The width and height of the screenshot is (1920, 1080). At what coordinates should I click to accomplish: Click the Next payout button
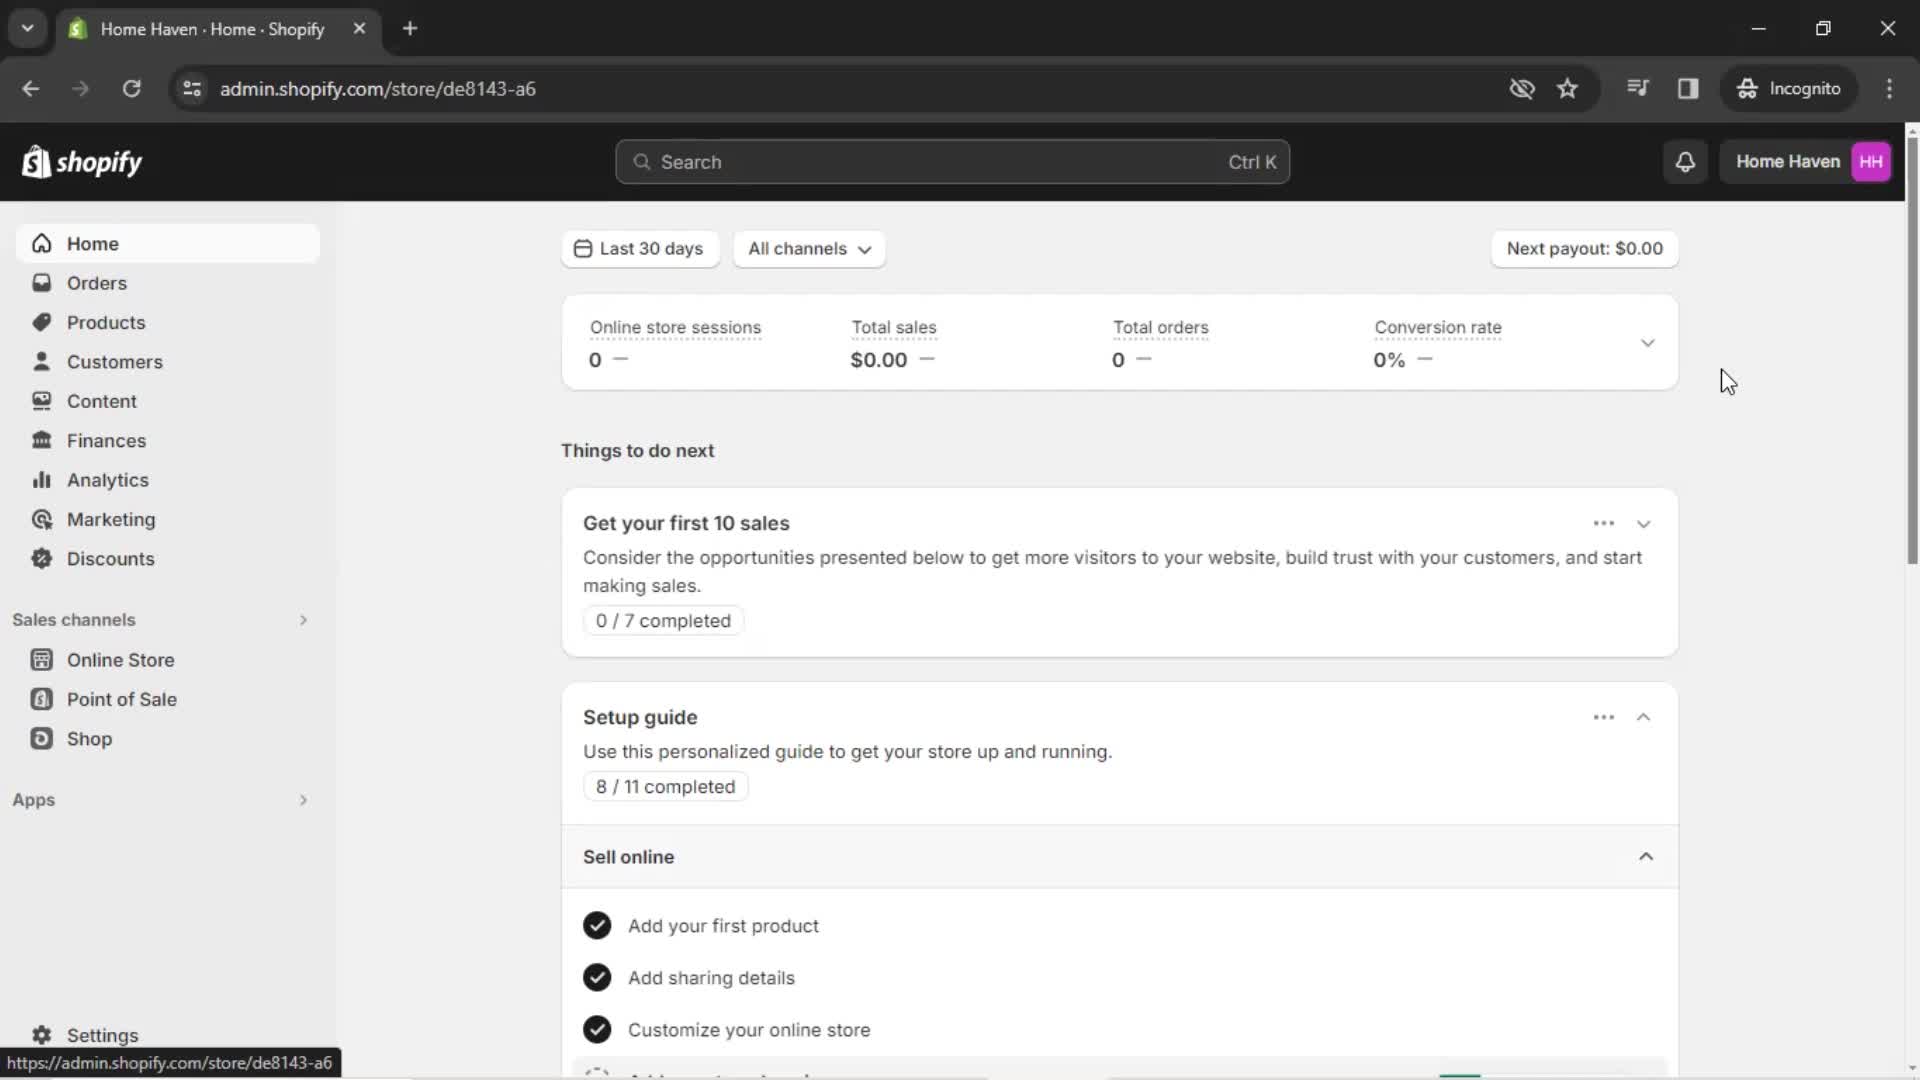click(x=1584, y=248)
